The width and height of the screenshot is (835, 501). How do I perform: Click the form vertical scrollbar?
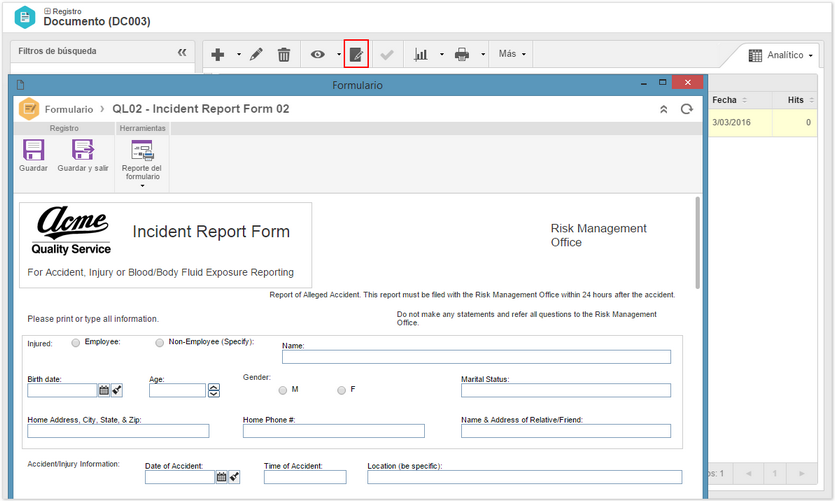[697, 243]
